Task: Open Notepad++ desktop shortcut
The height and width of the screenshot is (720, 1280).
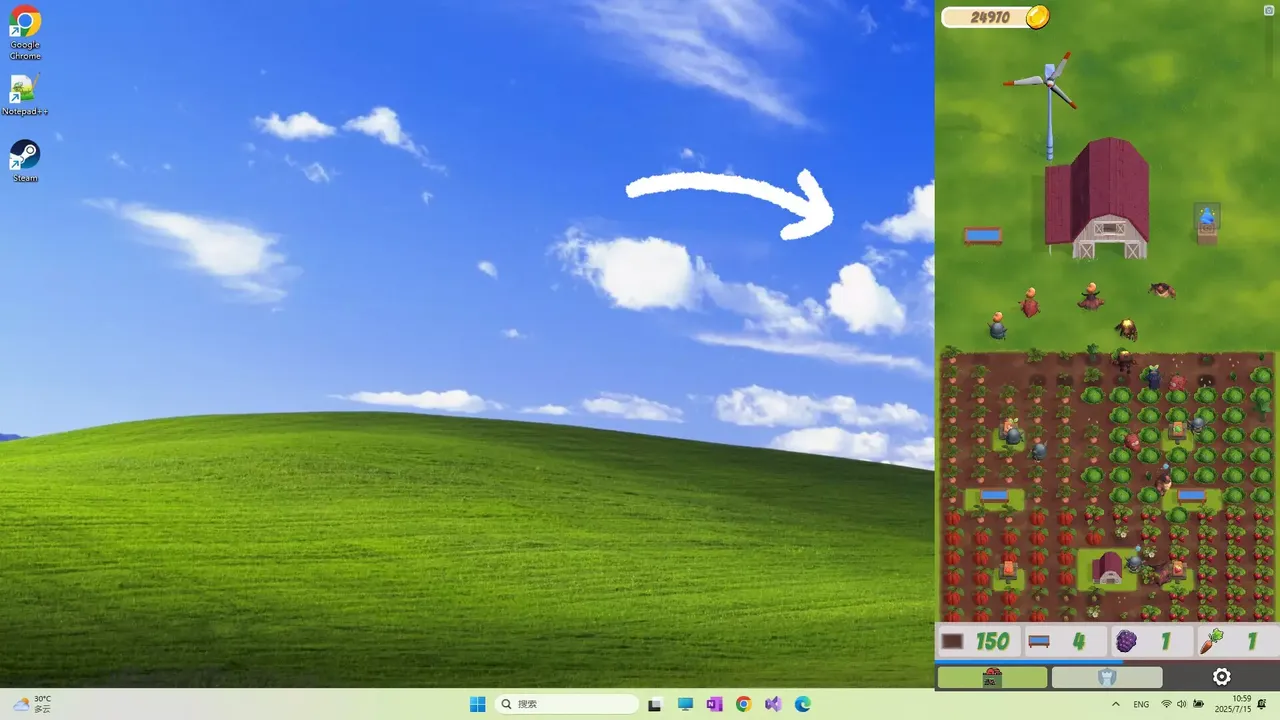Action: click(25, 95)
